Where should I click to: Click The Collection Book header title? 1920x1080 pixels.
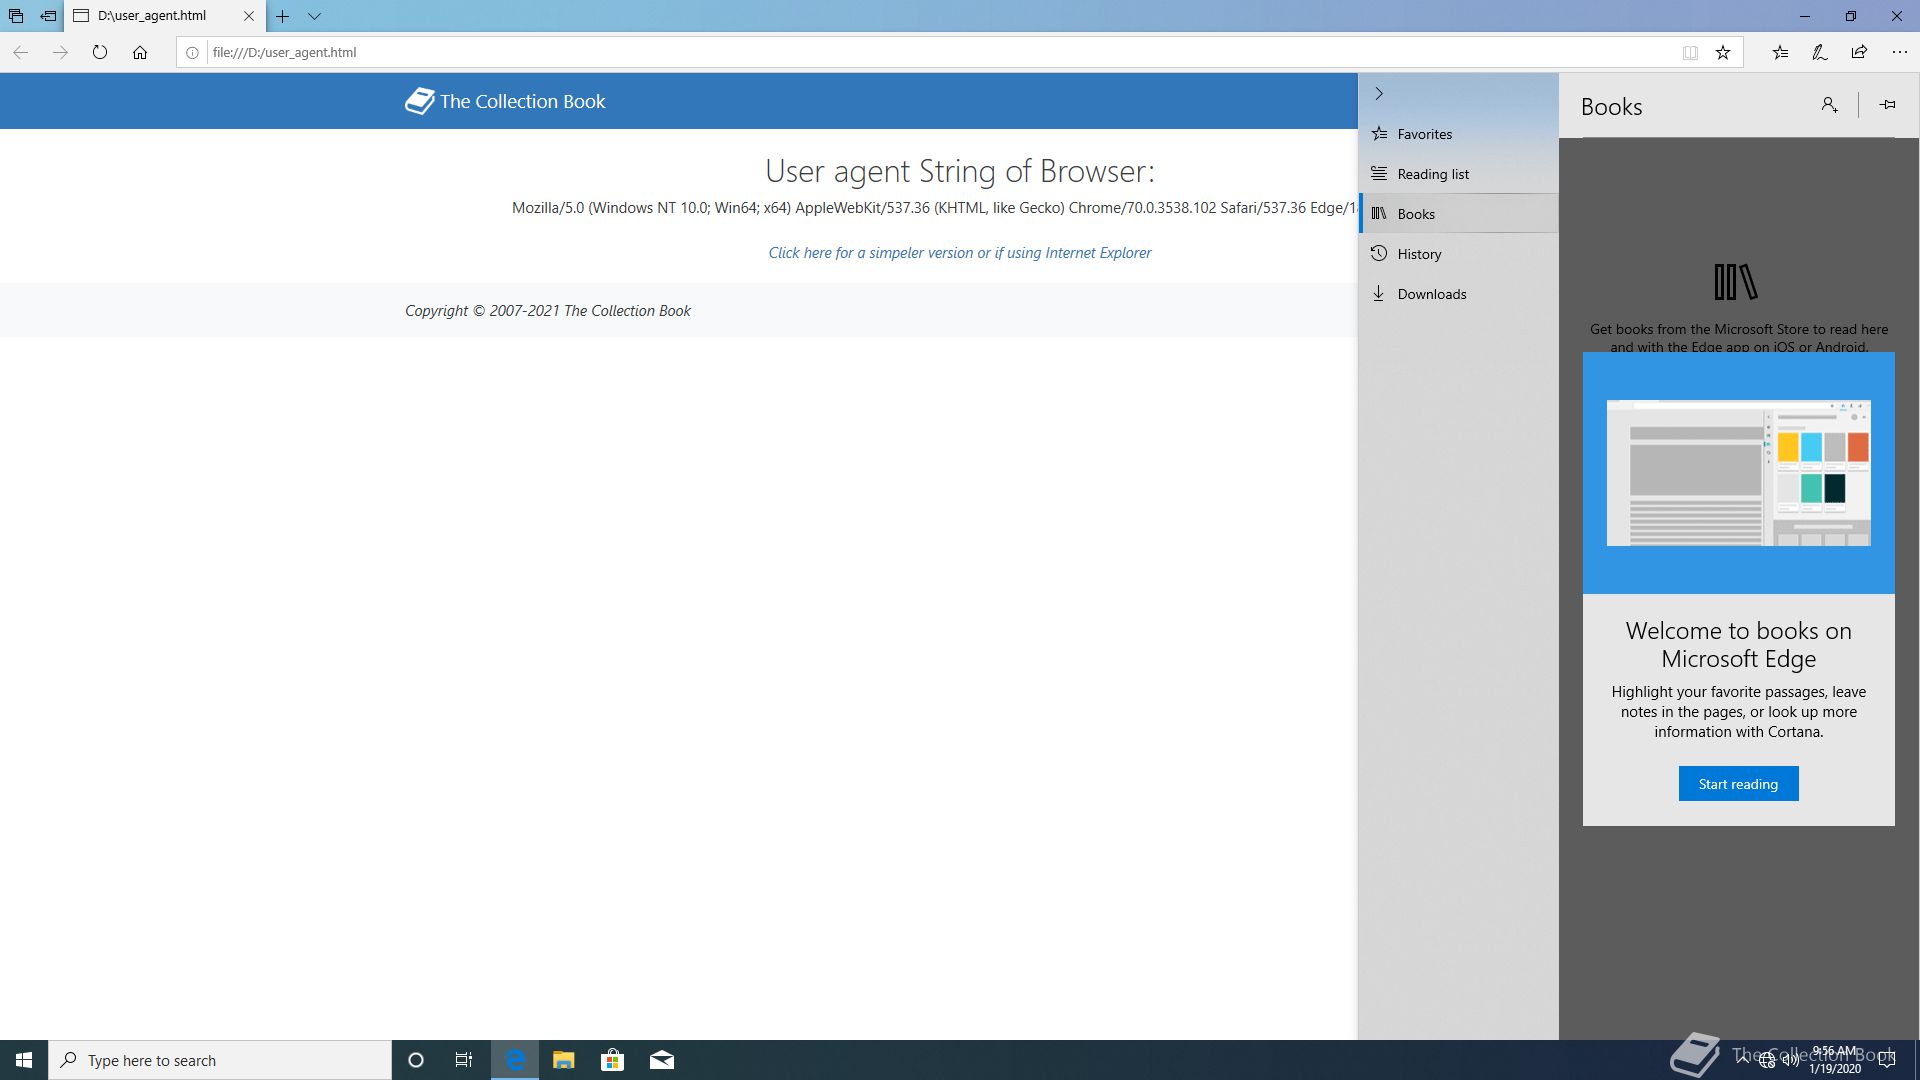click(x=522, y=101)
